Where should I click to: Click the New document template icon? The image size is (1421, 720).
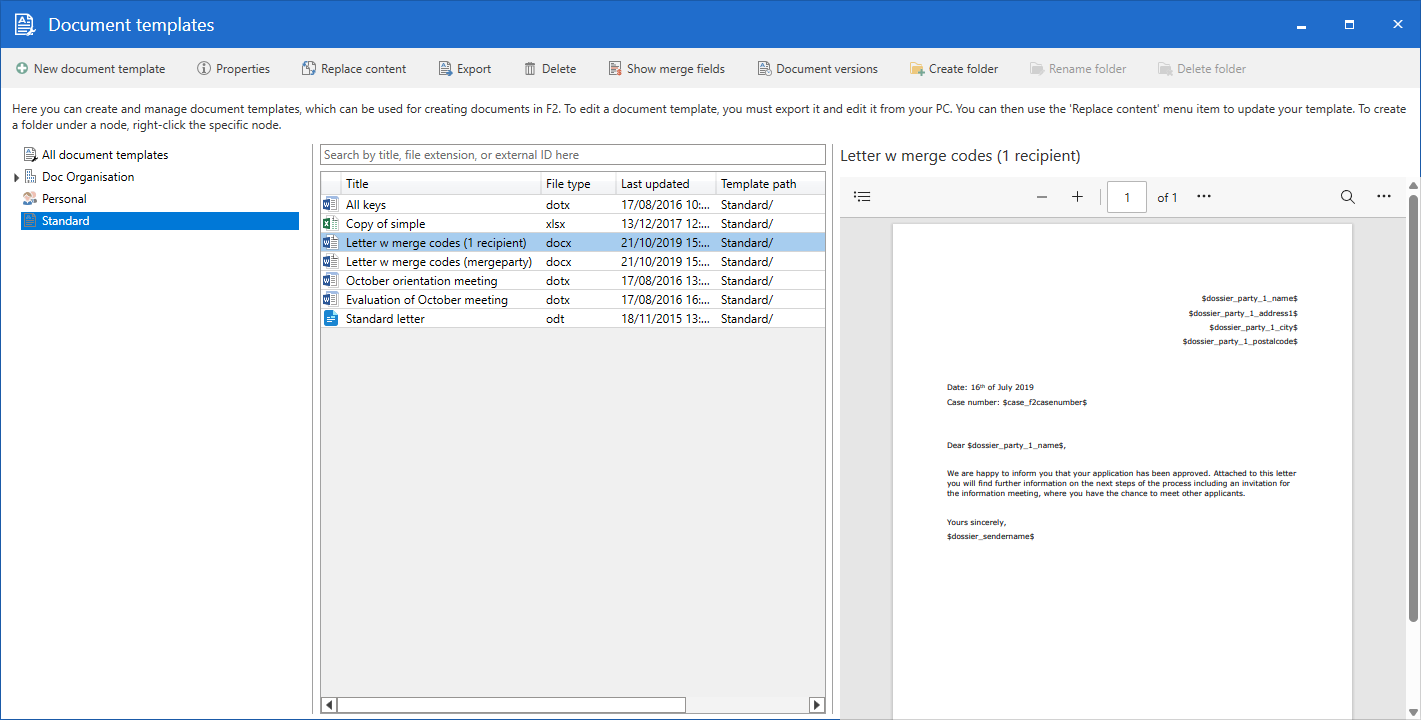(22, 69)
